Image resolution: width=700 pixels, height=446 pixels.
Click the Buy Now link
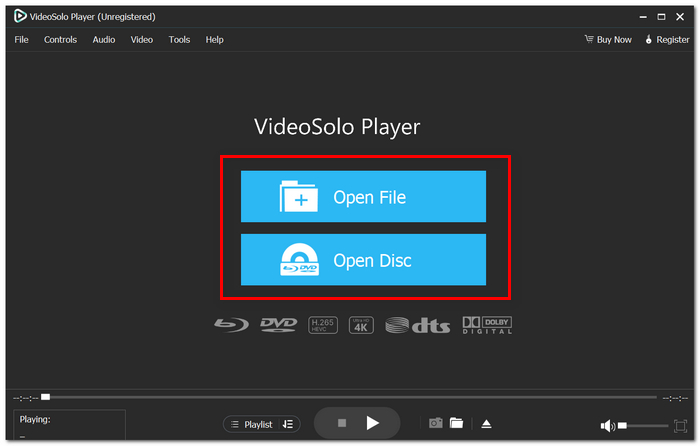pyautogui.click(x=608, y=40)
